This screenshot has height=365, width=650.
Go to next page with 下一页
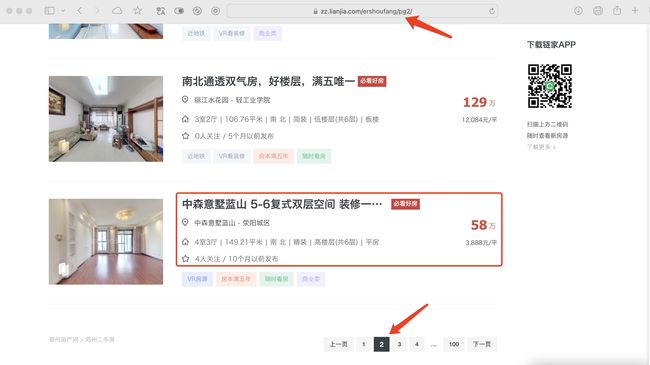(482, 344)
